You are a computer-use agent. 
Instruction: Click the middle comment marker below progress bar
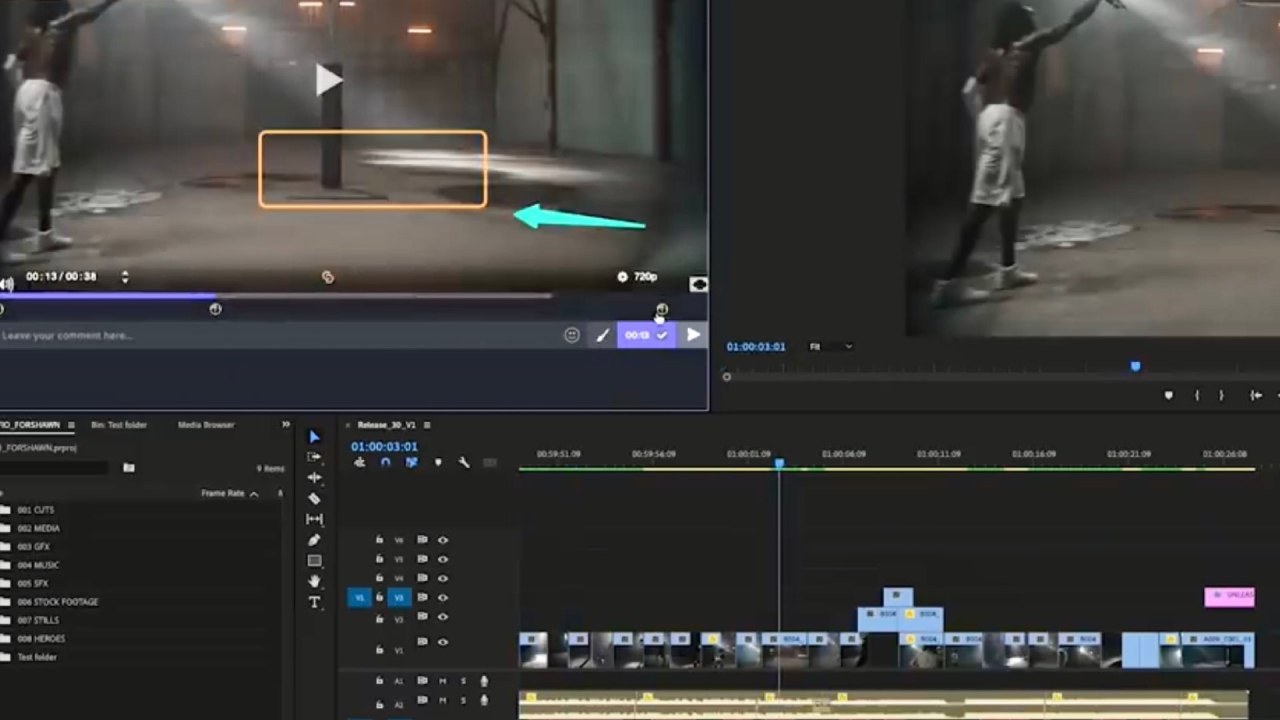[215, 309]
